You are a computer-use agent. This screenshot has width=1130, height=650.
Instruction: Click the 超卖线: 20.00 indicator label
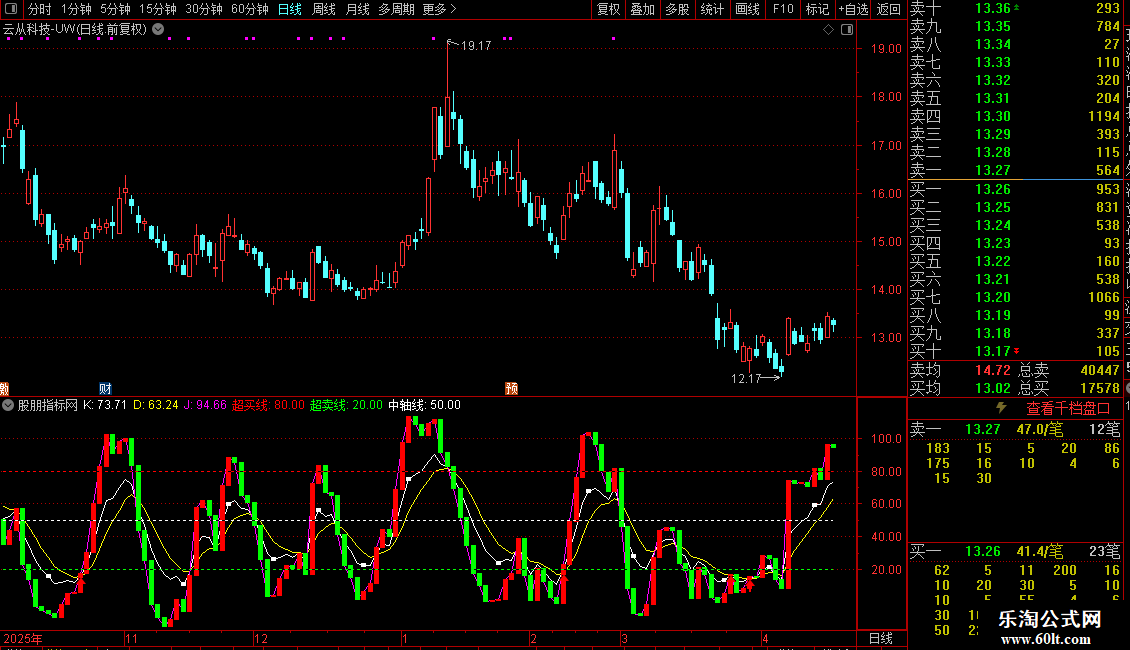(x=346, y=405)
